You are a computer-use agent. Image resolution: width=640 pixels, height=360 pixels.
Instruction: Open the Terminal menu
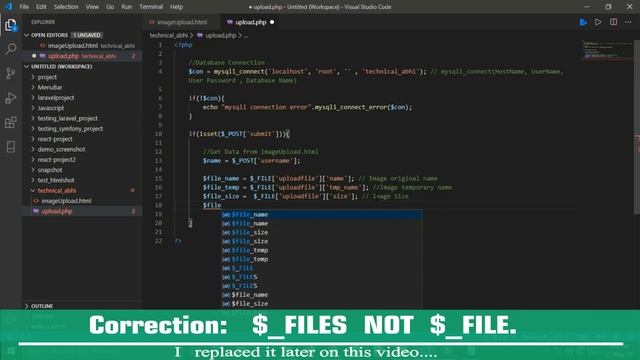151,7
